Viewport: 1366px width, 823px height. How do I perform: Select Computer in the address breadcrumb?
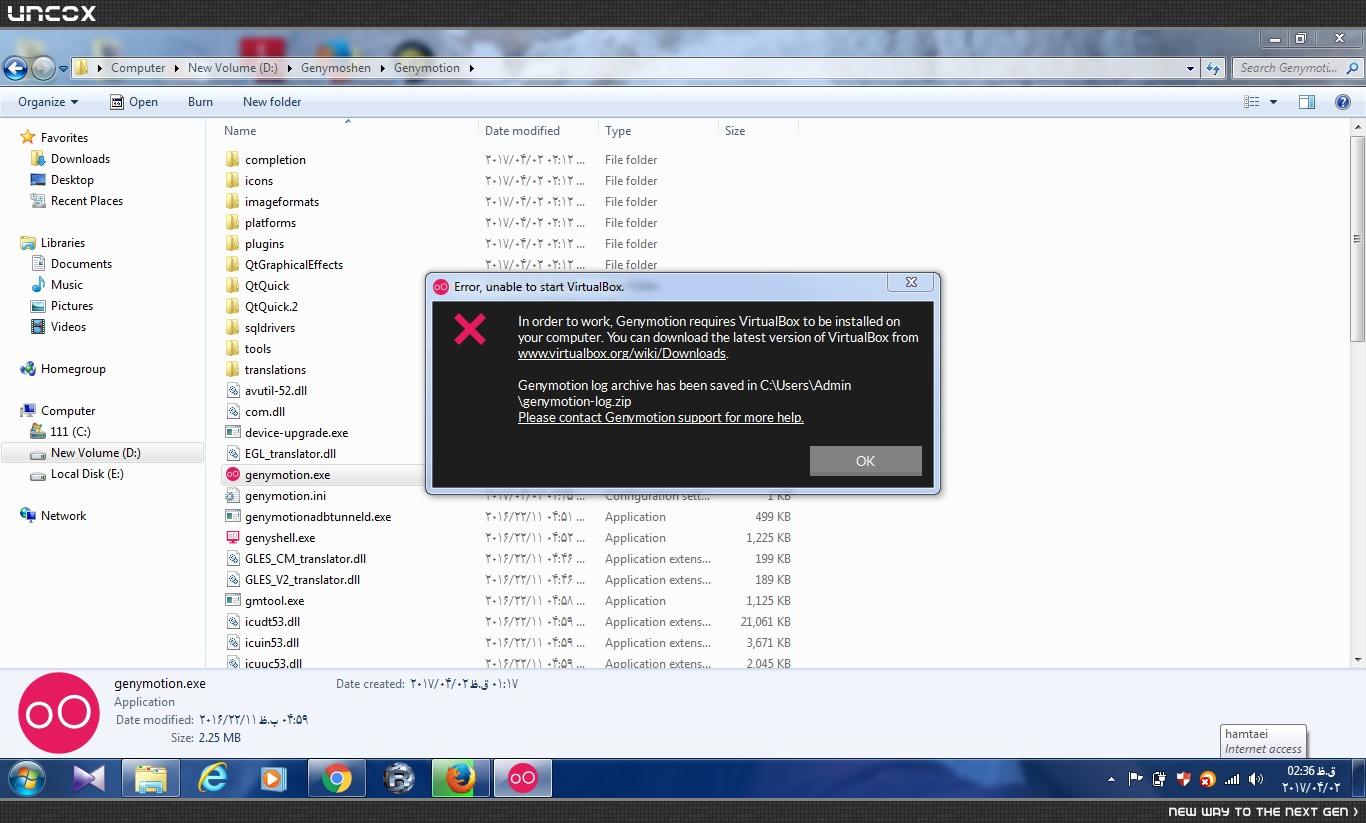(x=138, y=68)
